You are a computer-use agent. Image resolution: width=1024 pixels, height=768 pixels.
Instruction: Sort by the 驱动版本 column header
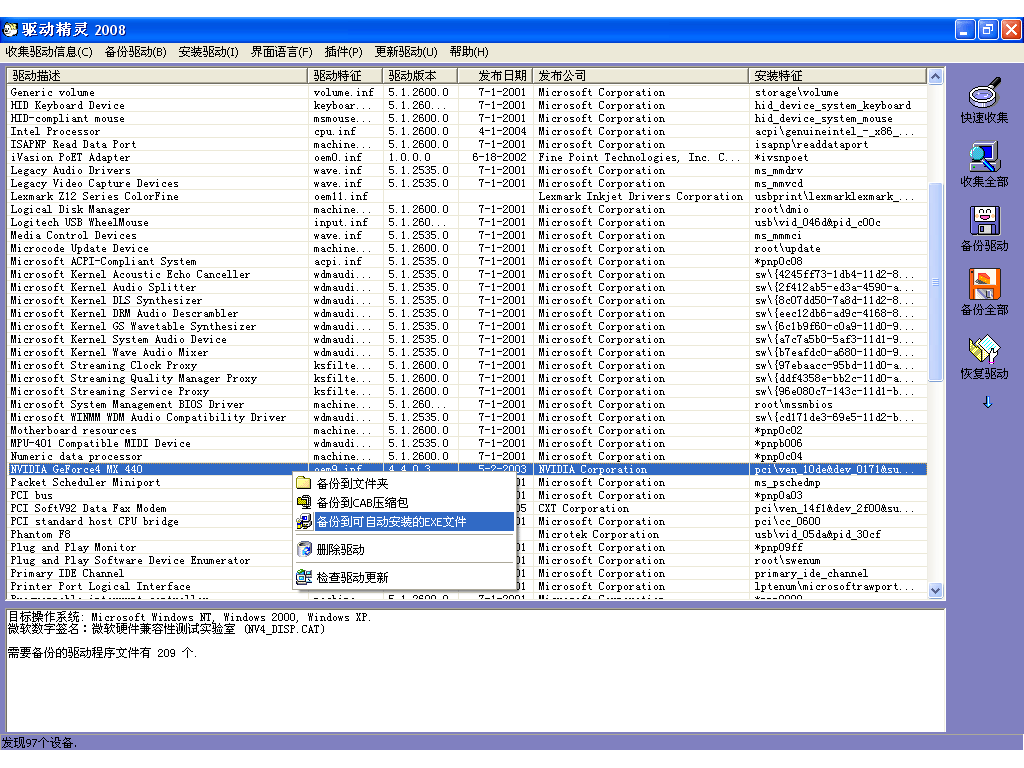click(x=420, y=76)
